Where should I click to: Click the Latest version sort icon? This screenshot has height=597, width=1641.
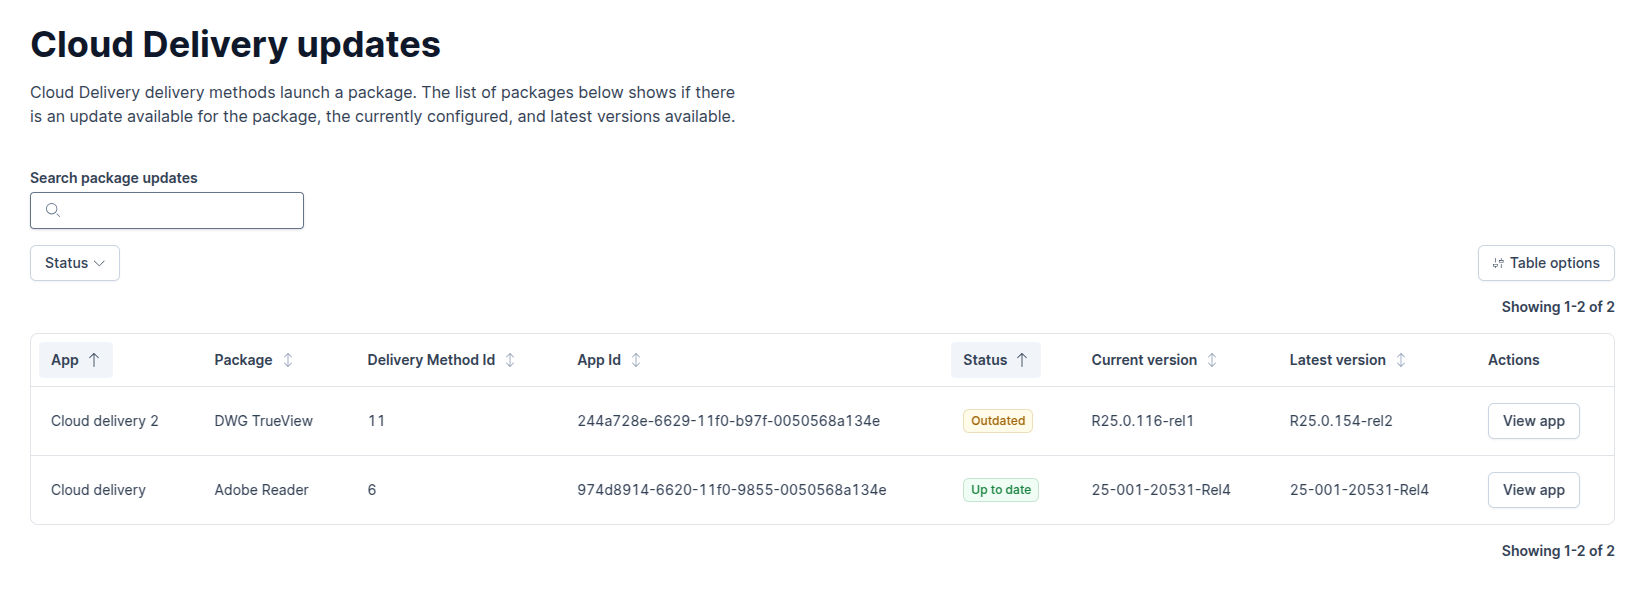point(1401,360)
